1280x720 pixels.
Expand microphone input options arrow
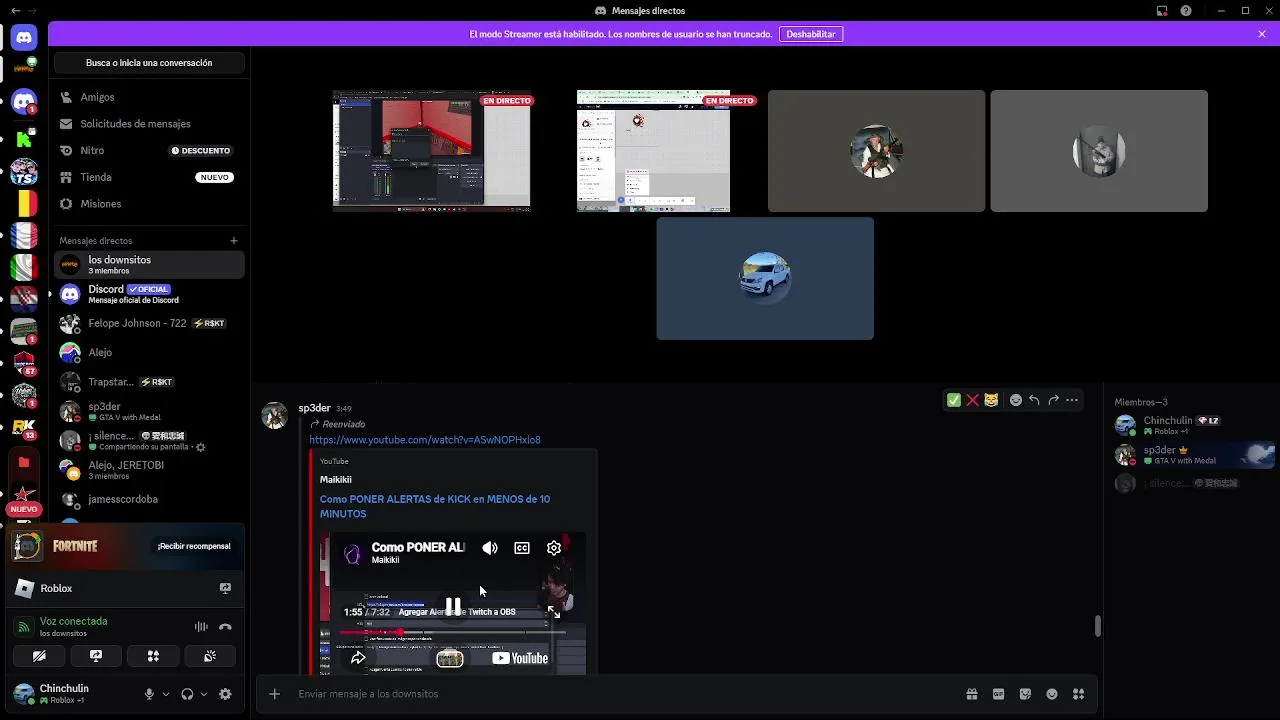click(x=166, y=694)
